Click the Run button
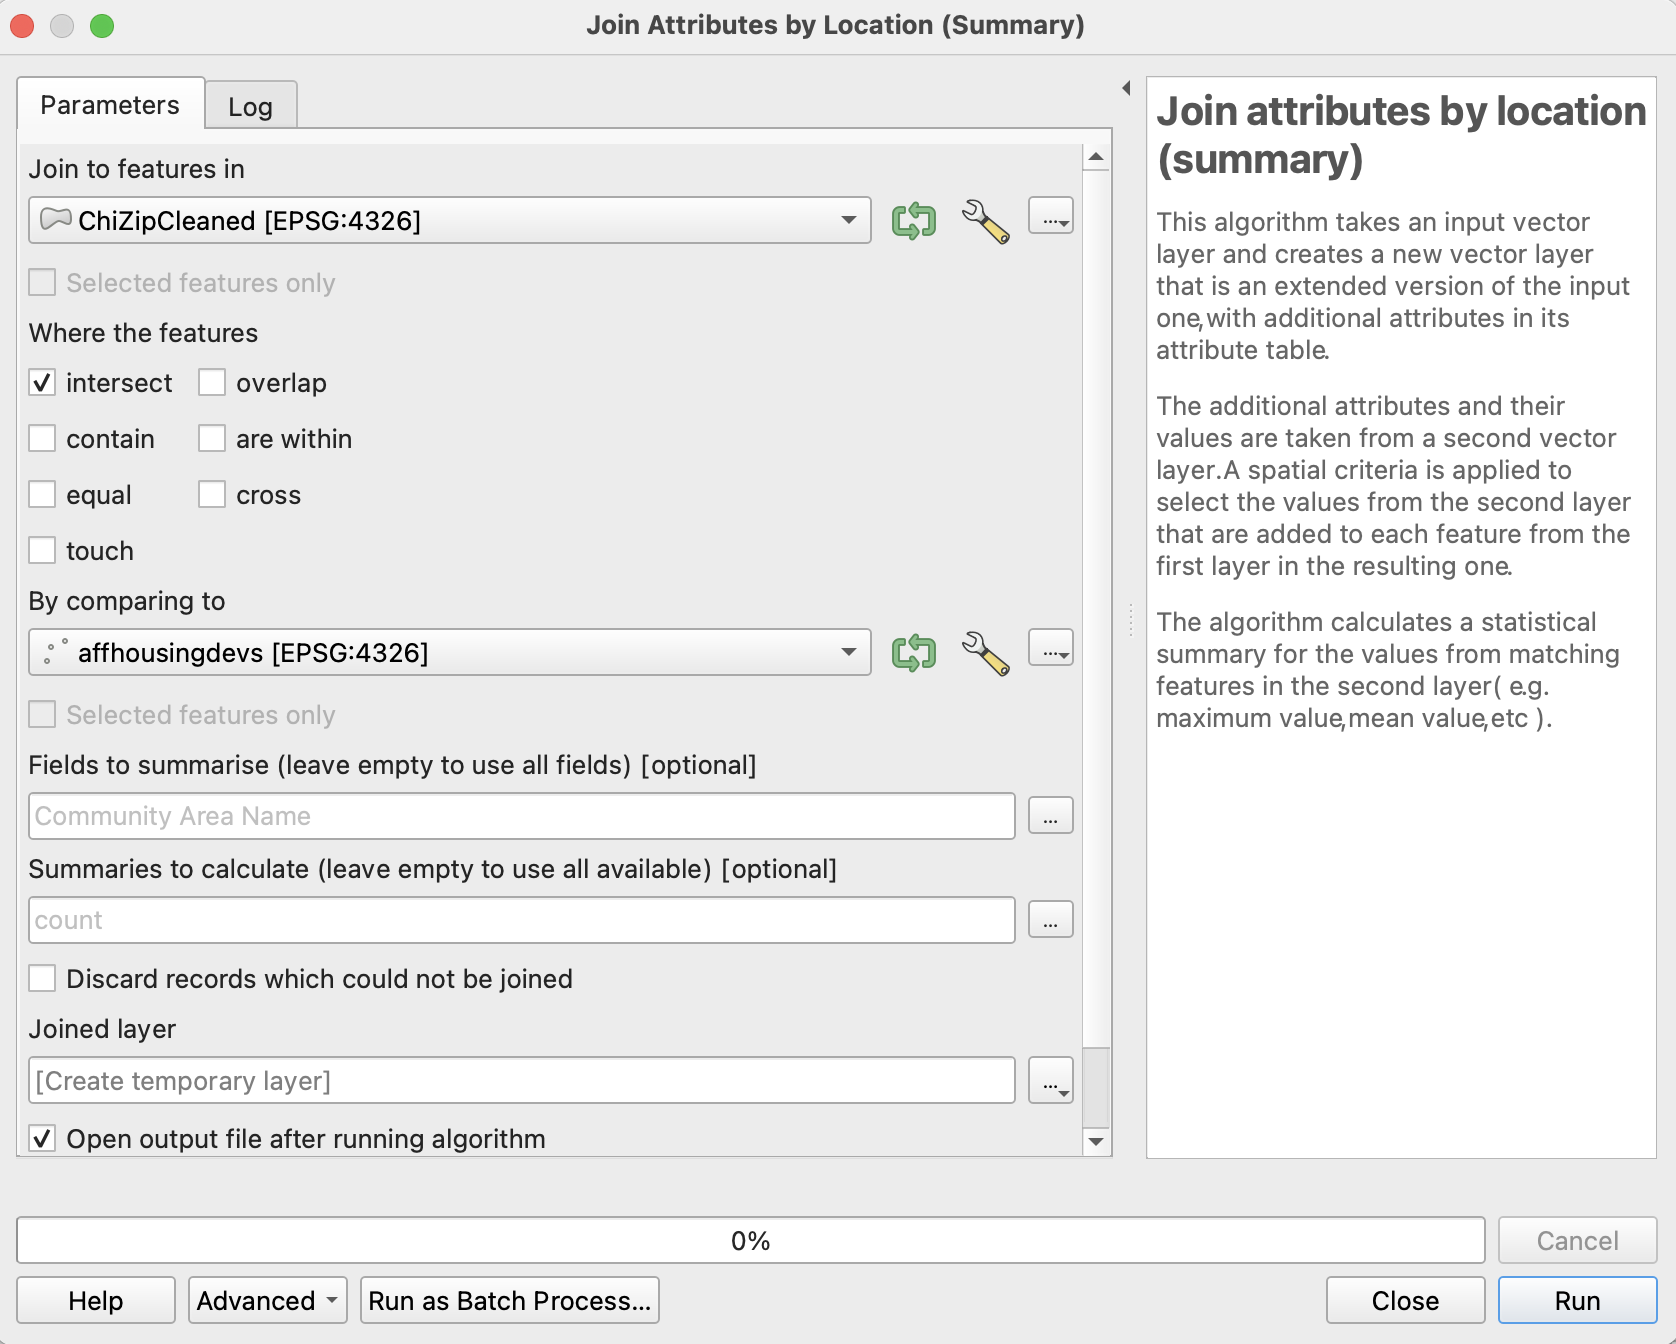The image size is (1676, 1344). tap(1577, 1300)
